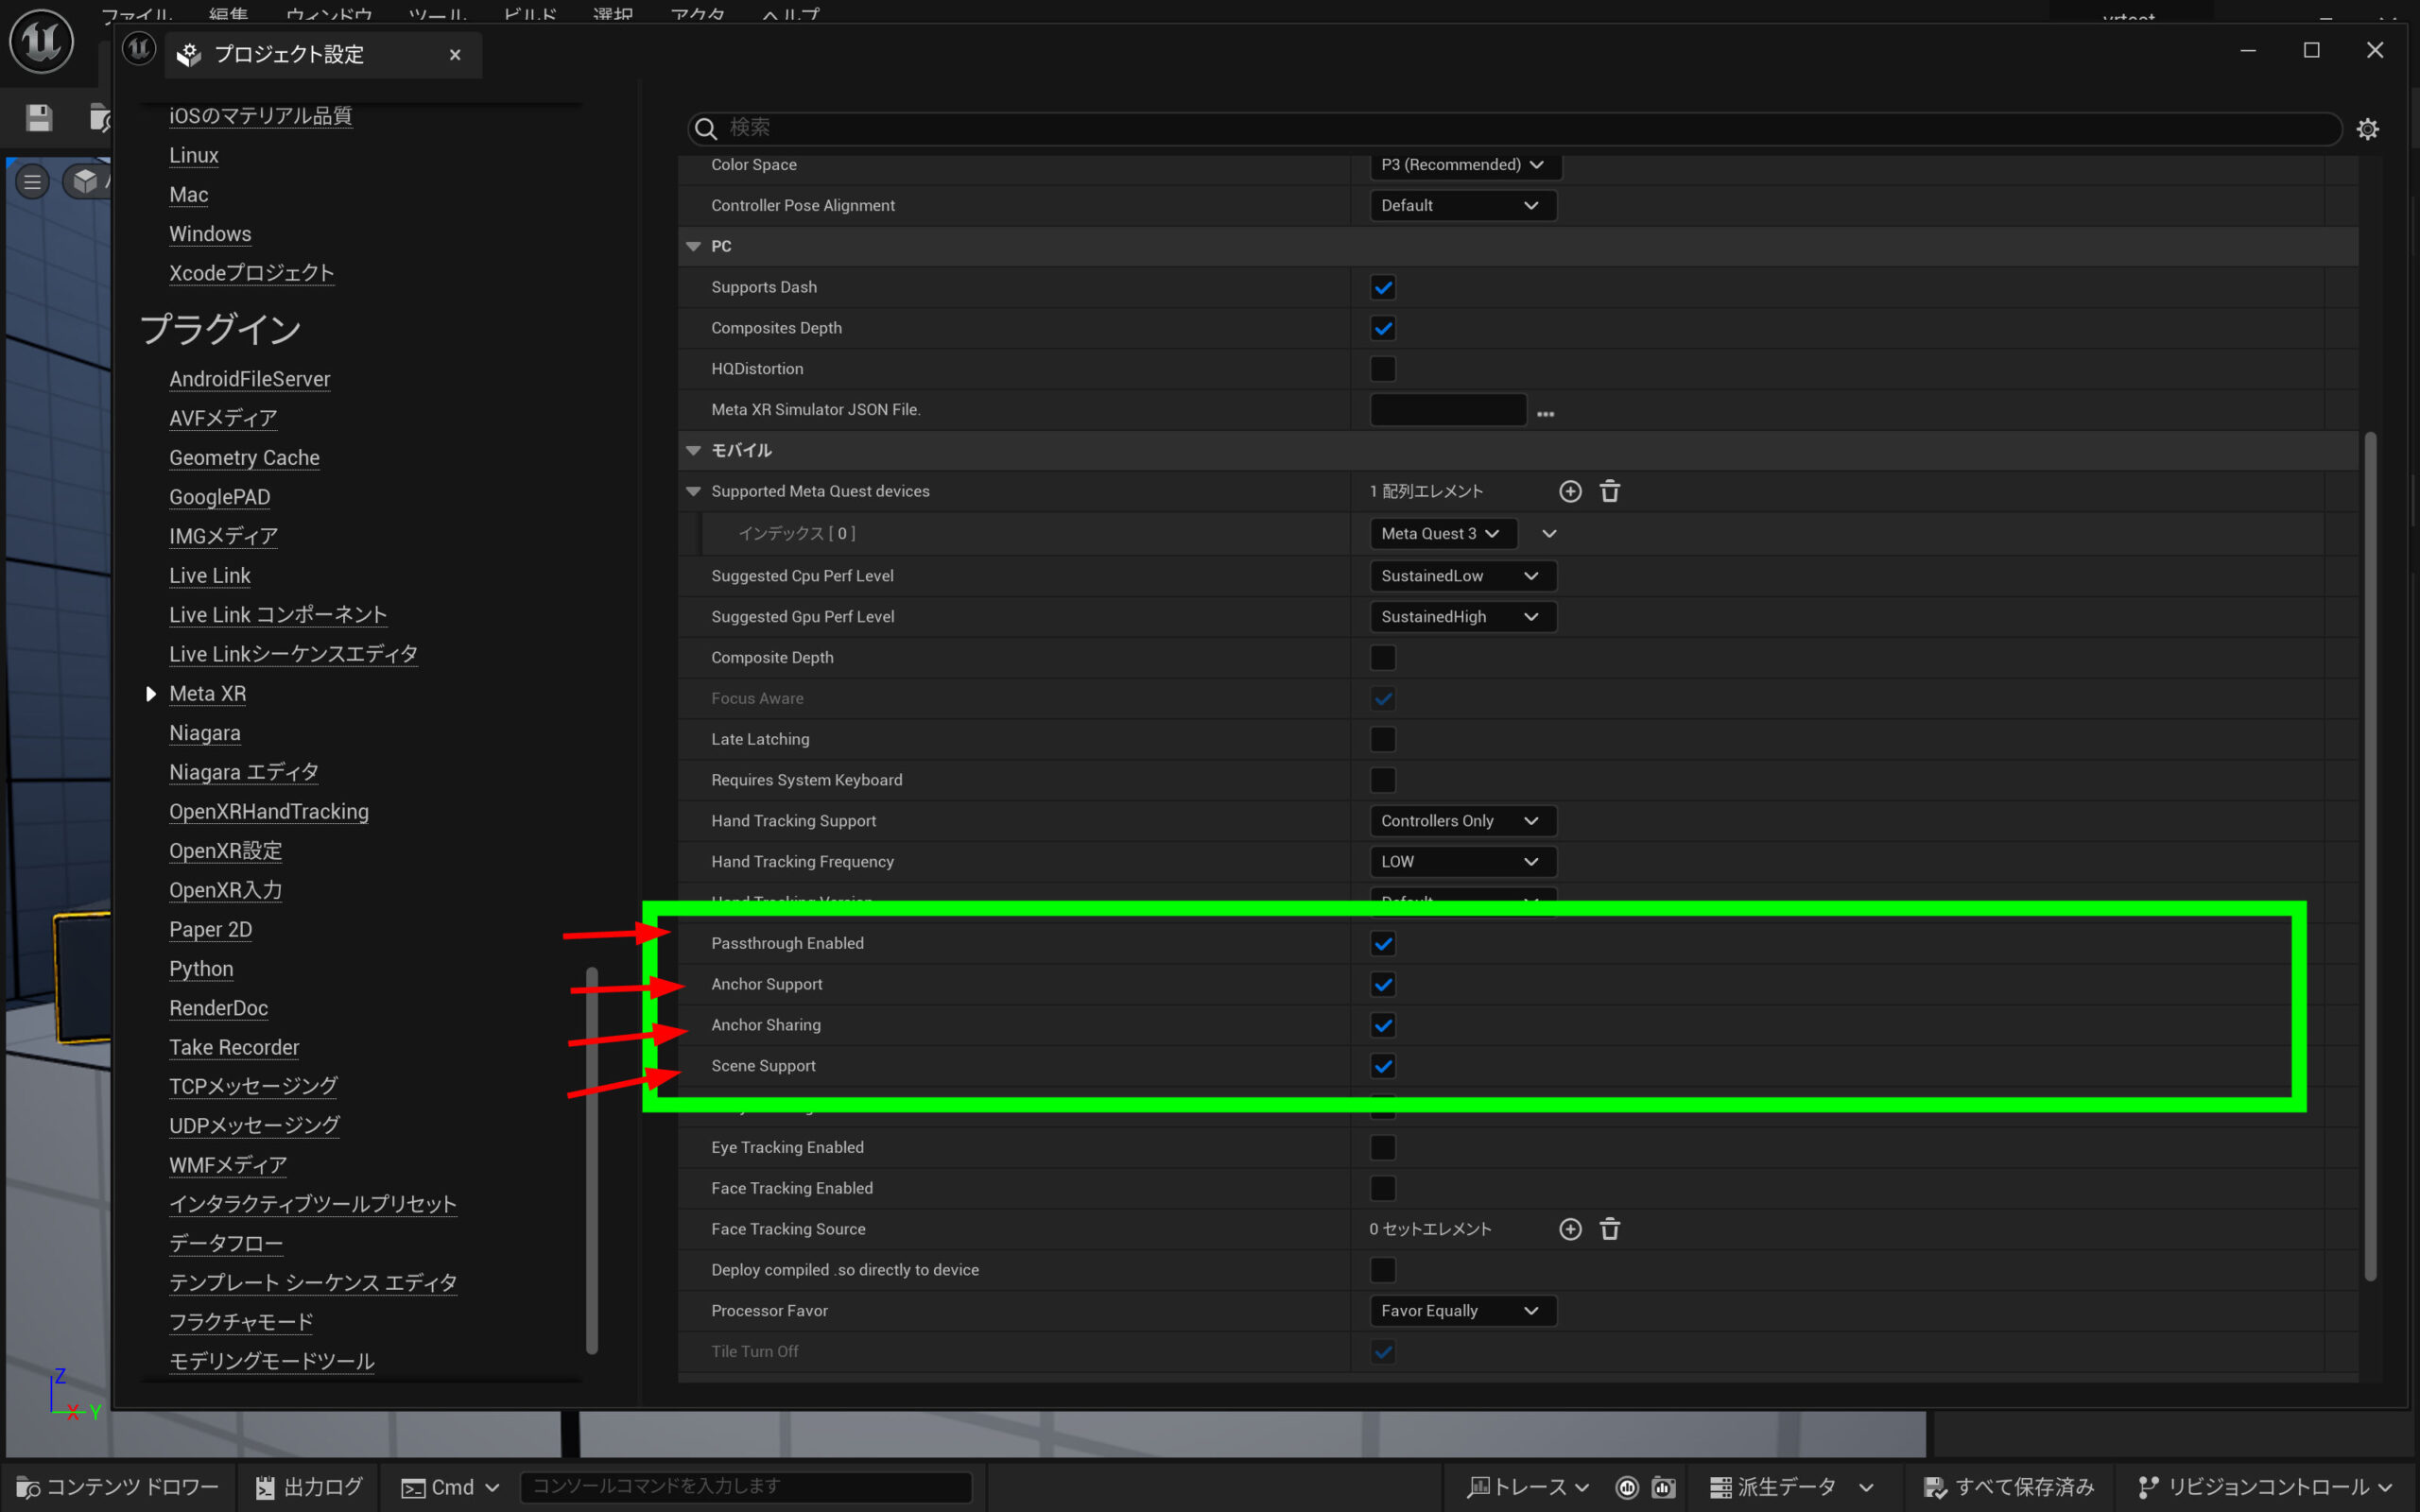The width and height of the screenshot is (2420, 1512).
Task: Uncheck Passthrough Enabled checkbox
Action: tap(1382, 943)
